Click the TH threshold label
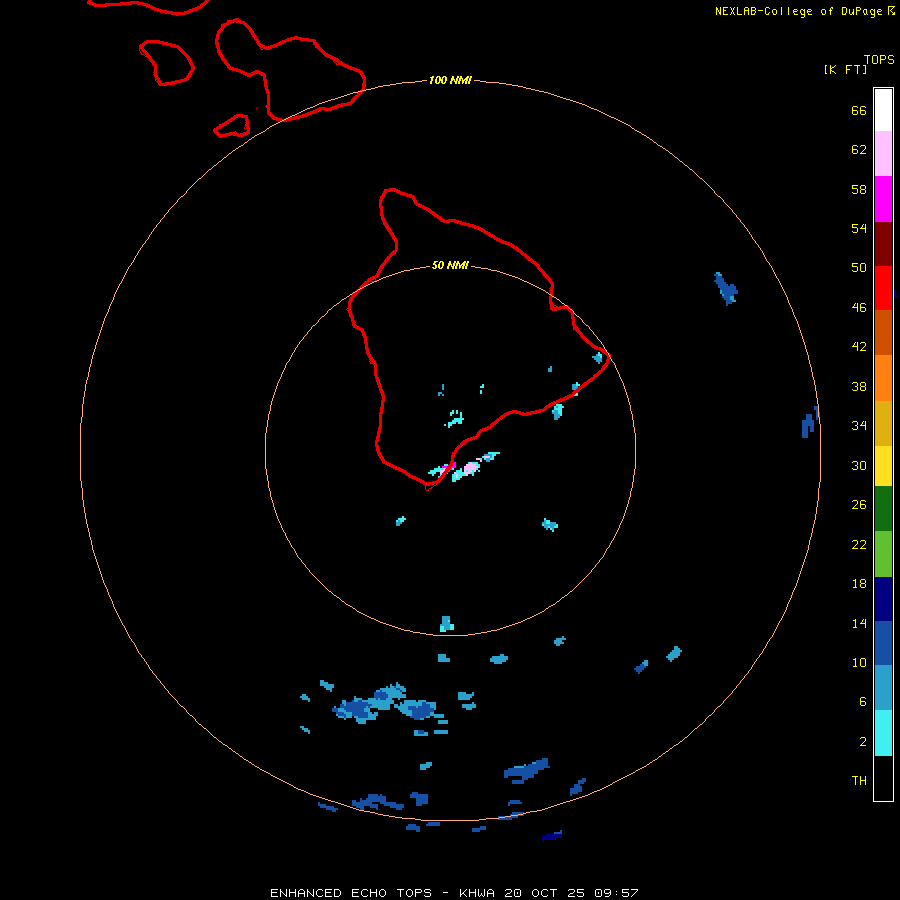This screenshot has height=900, width=900. (859, 780)
